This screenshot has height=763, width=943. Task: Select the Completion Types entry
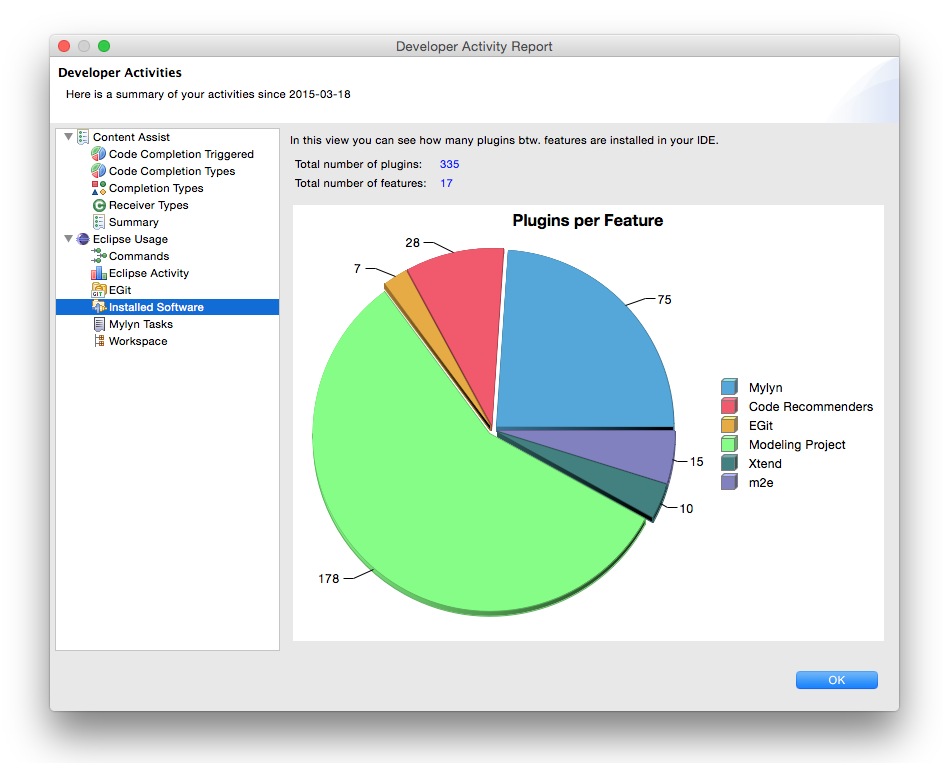[156, 188]
